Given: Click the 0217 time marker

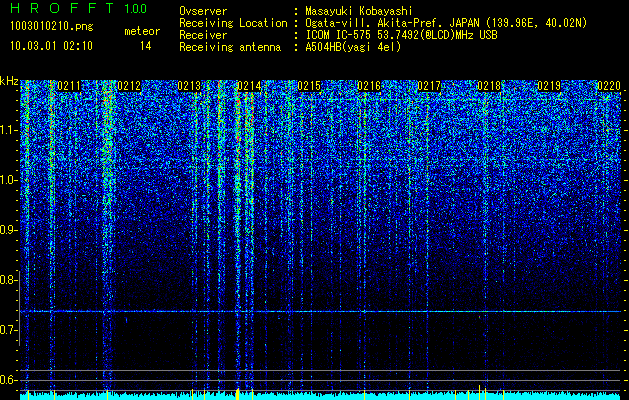Looking at the screenshot, I should (429, 86).
